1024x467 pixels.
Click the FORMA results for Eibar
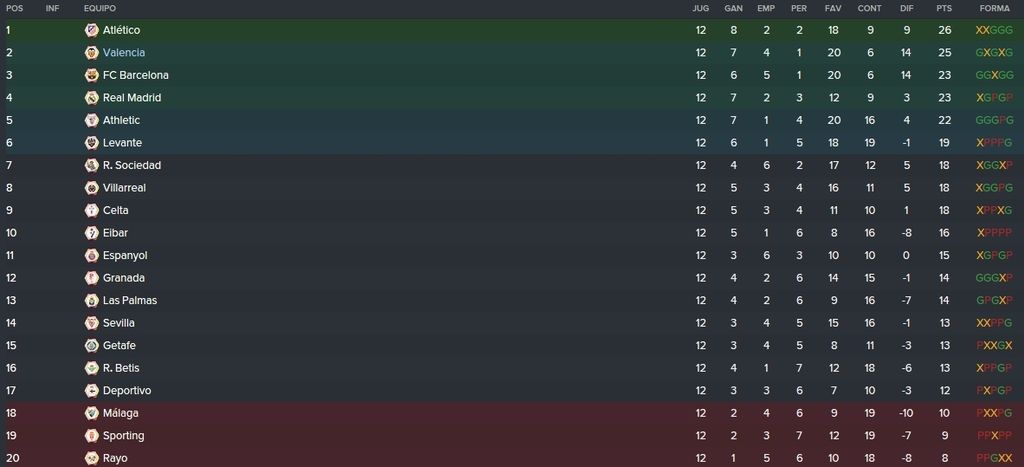[994, 233]
